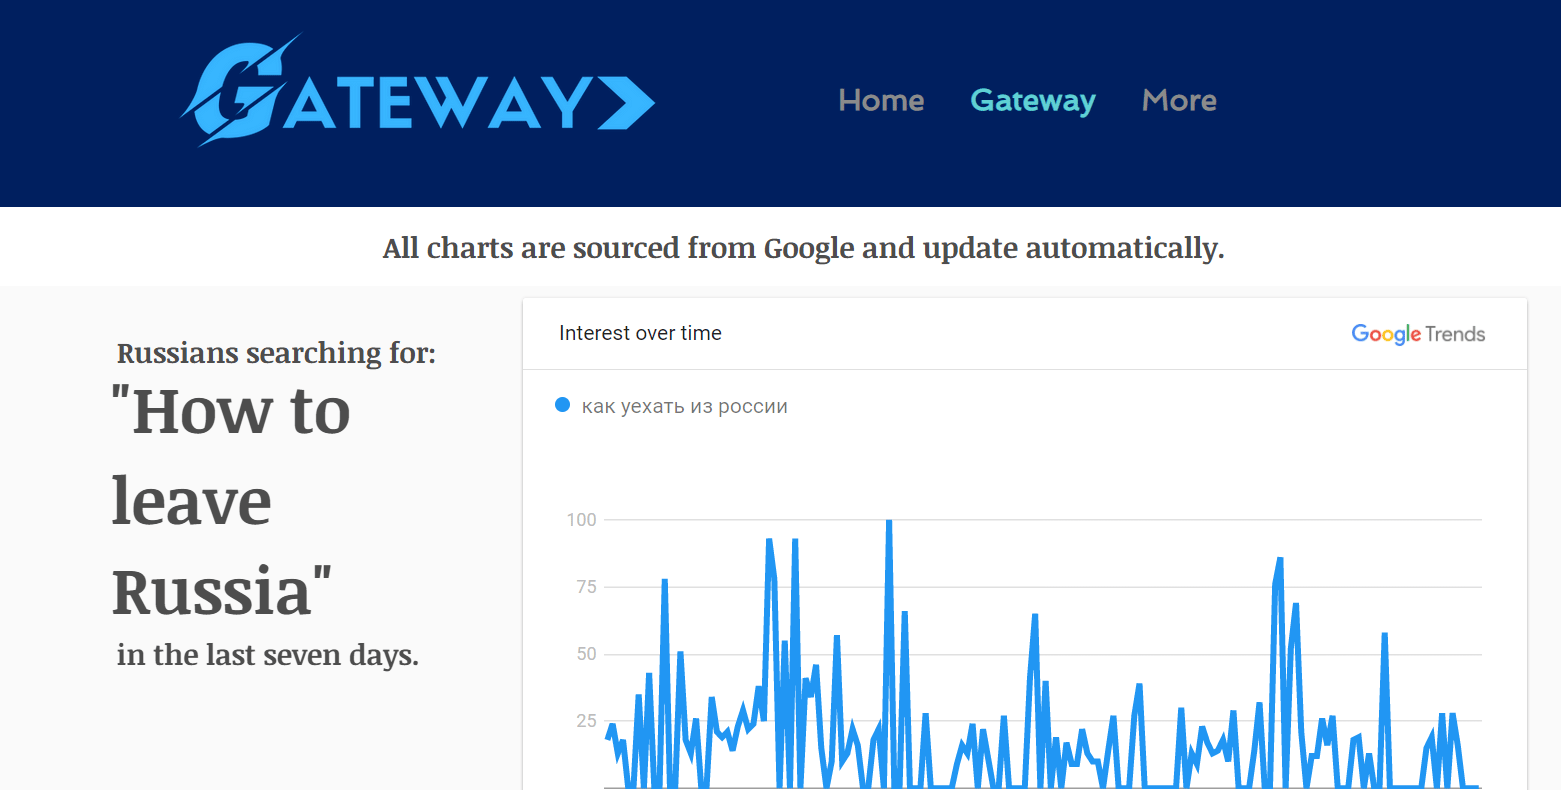Open the Google Trends logo link
1561x790 pixels.
click(x=1417, y=334)
